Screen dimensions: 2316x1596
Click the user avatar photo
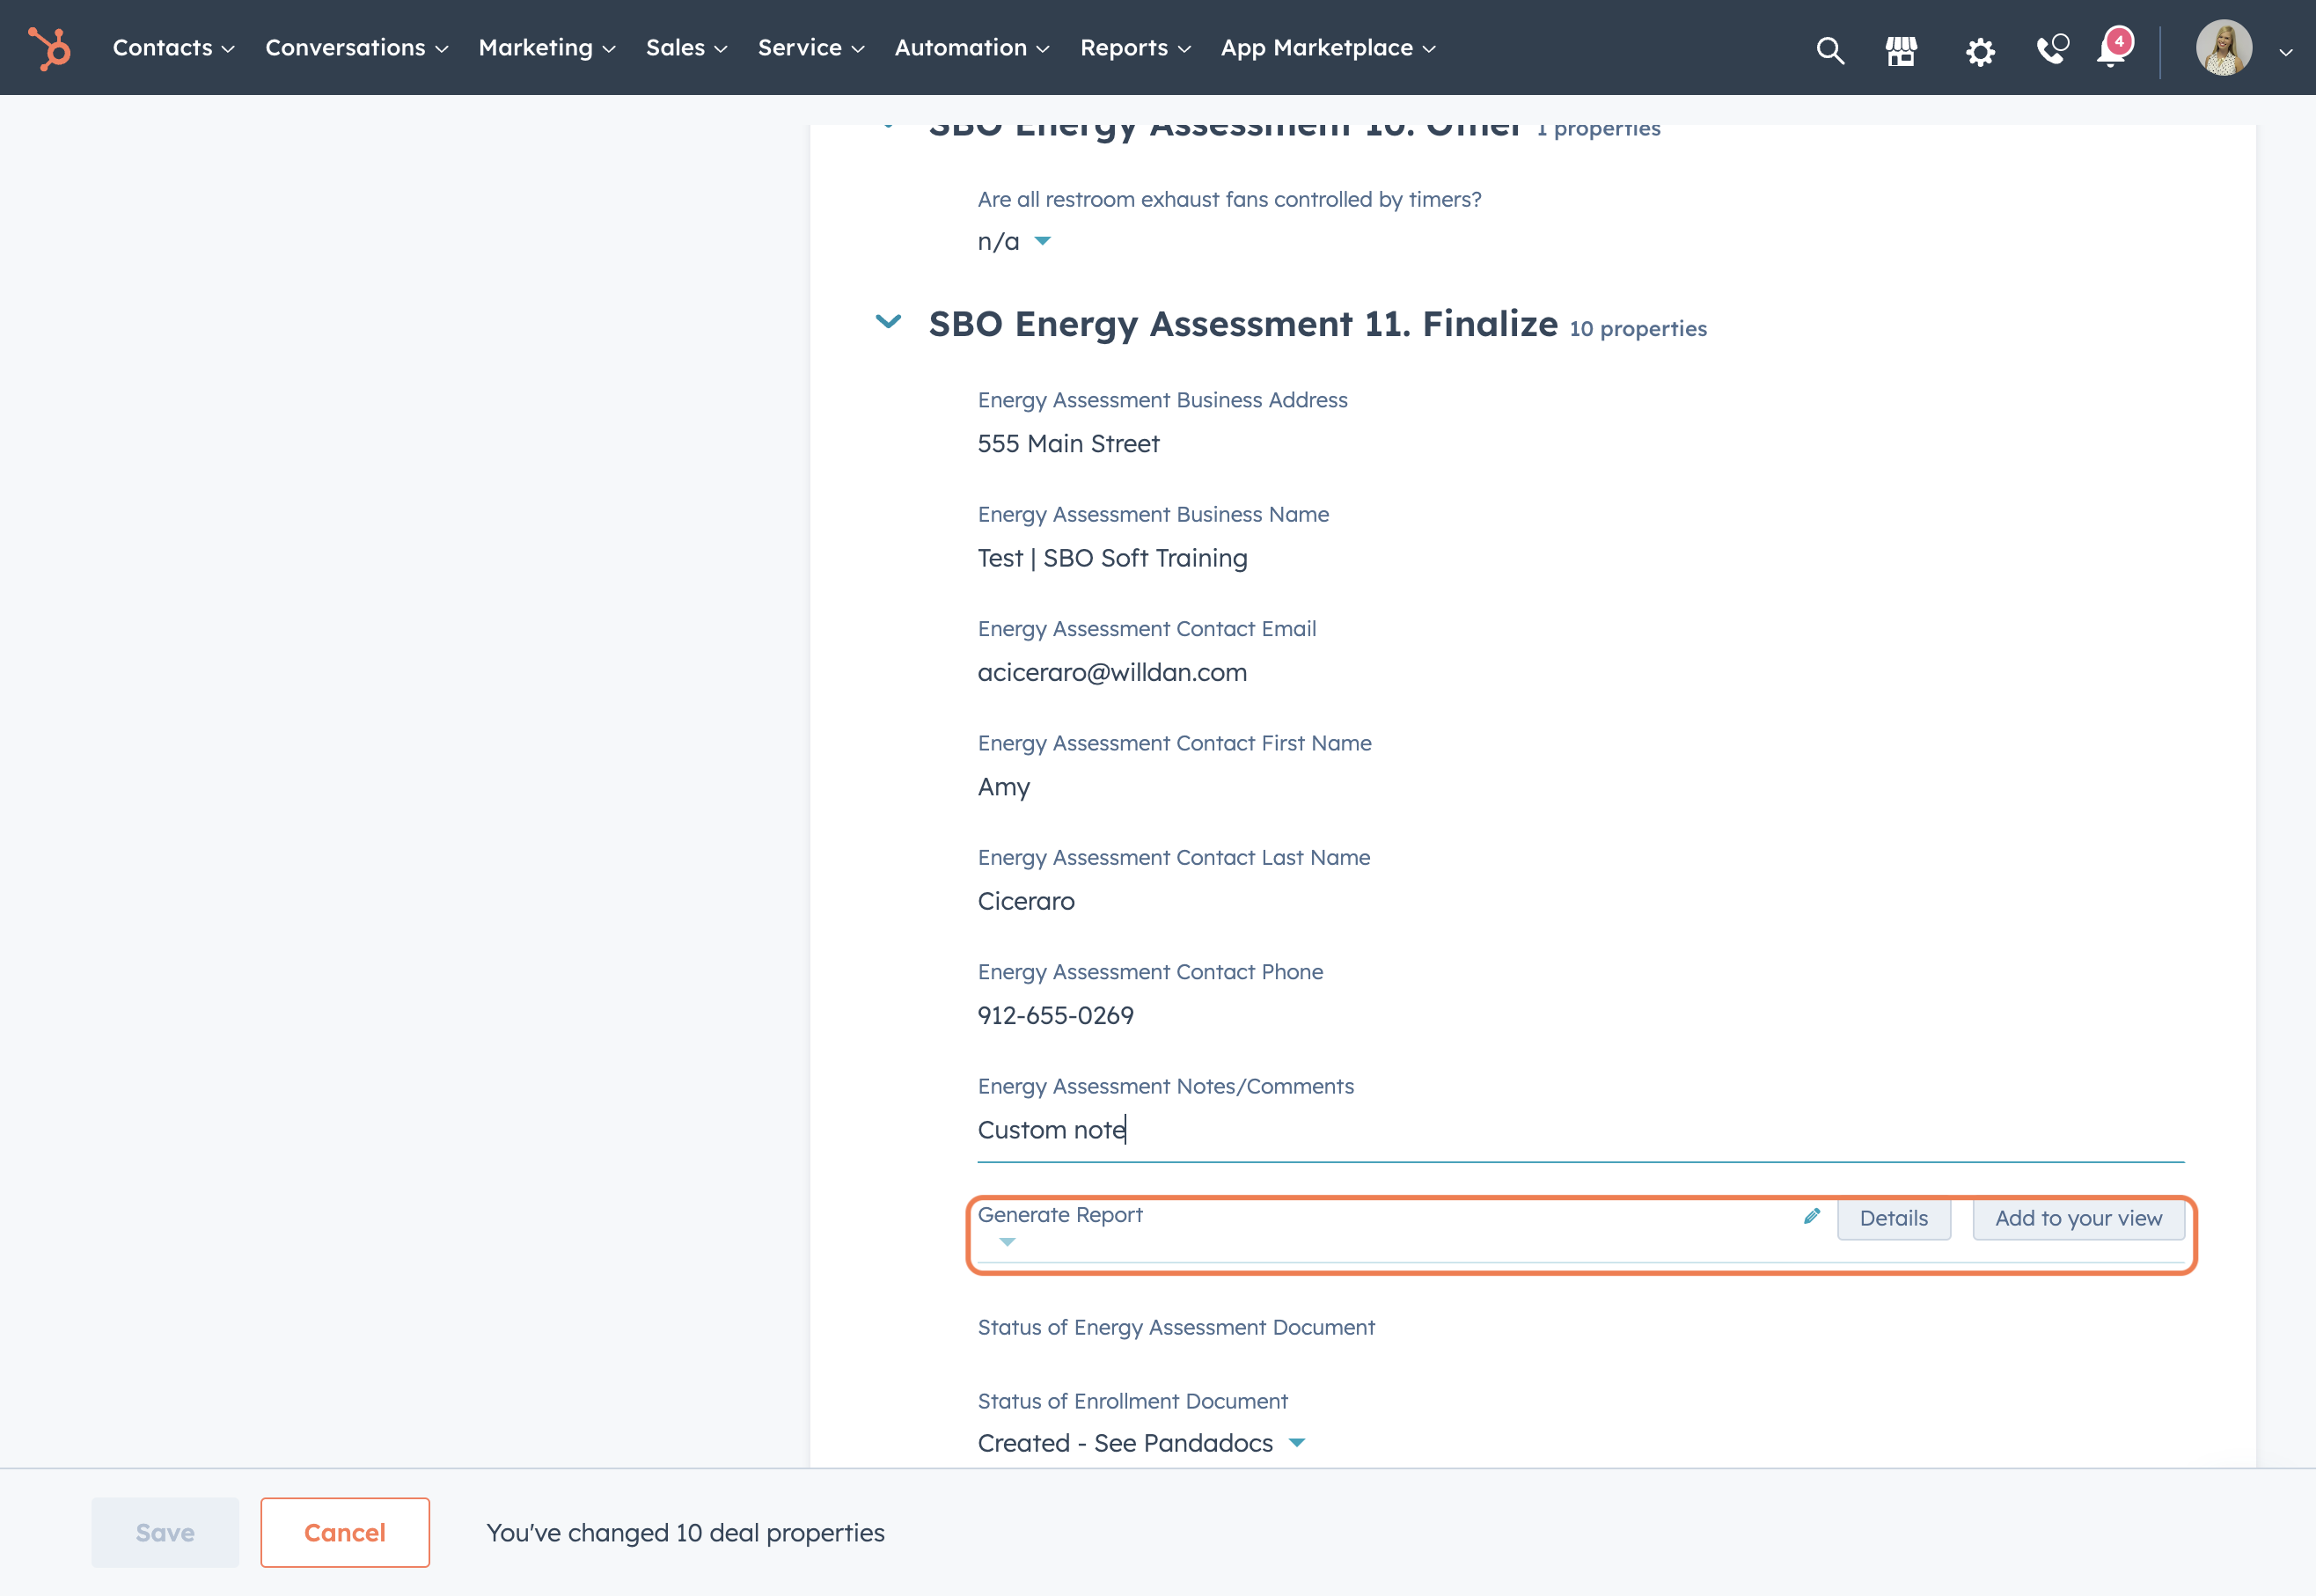coord(2224,48)
